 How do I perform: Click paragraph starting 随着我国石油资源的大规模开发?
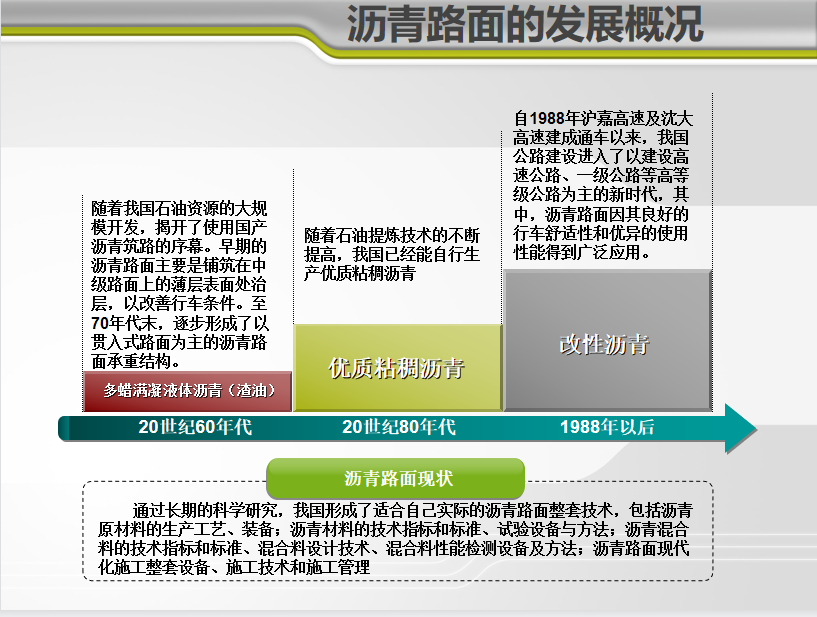pyautogui.click(x=179, y=285)
